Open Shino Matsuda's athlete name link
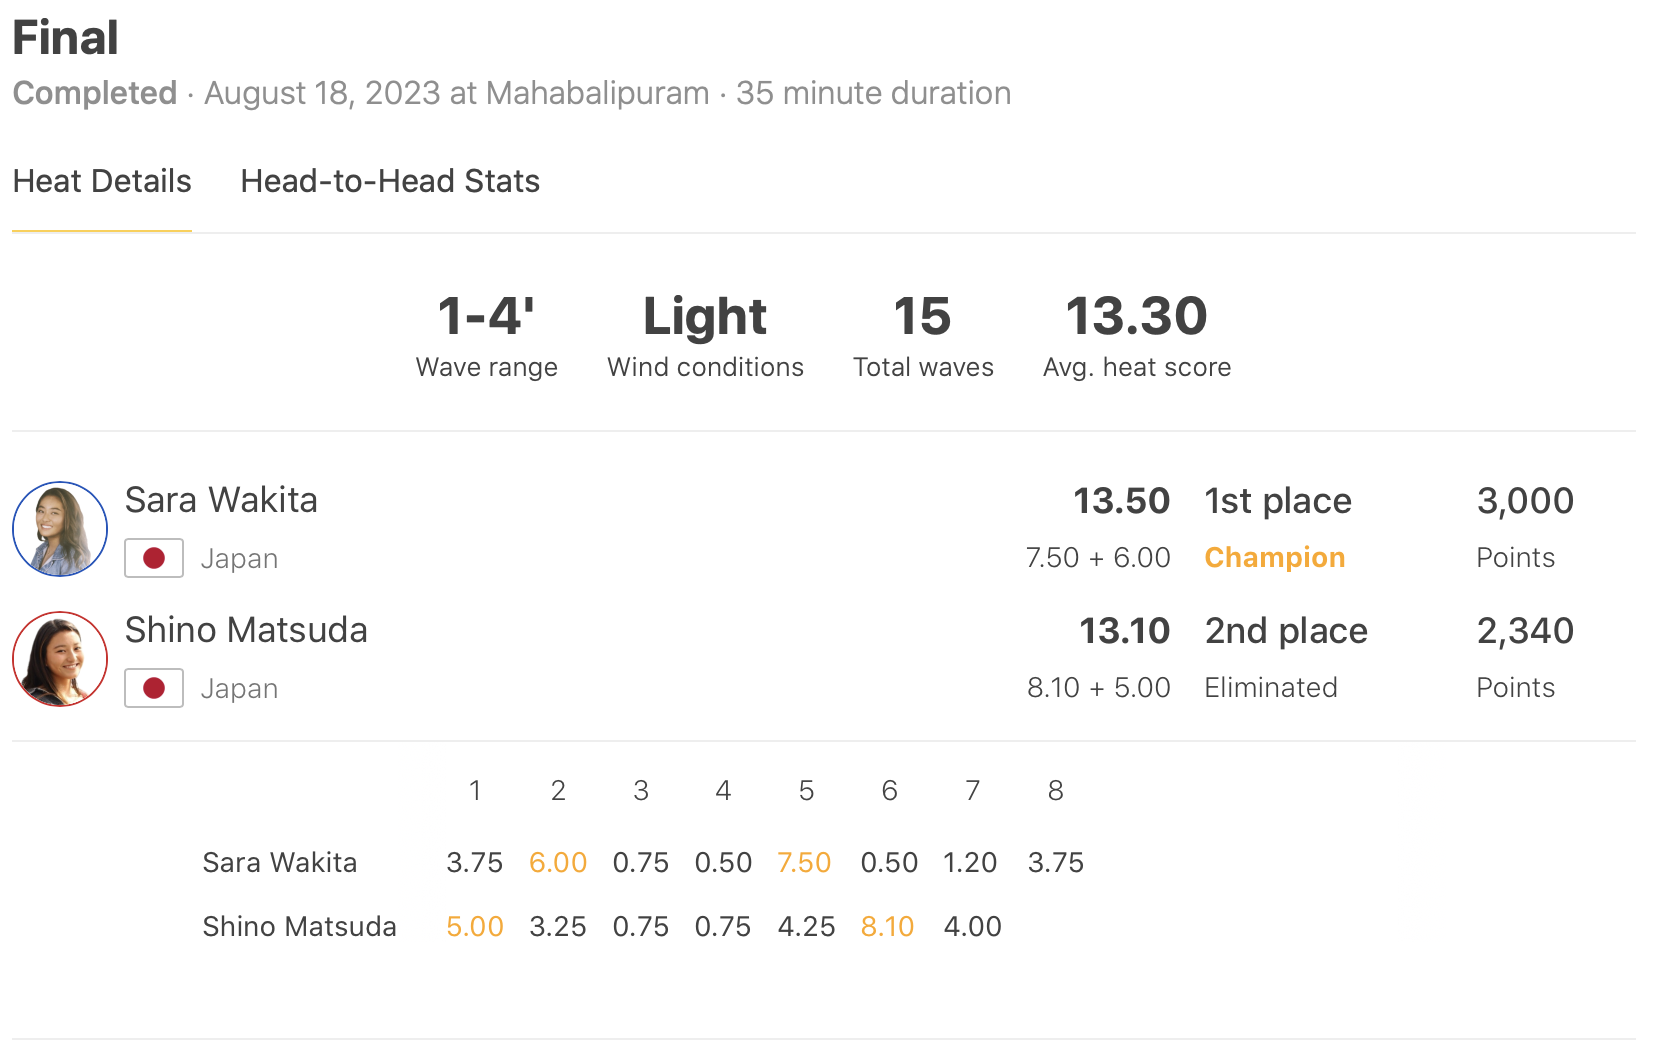The width and height of the screenshot is (1660, 1056). click(x=246, y=630)
